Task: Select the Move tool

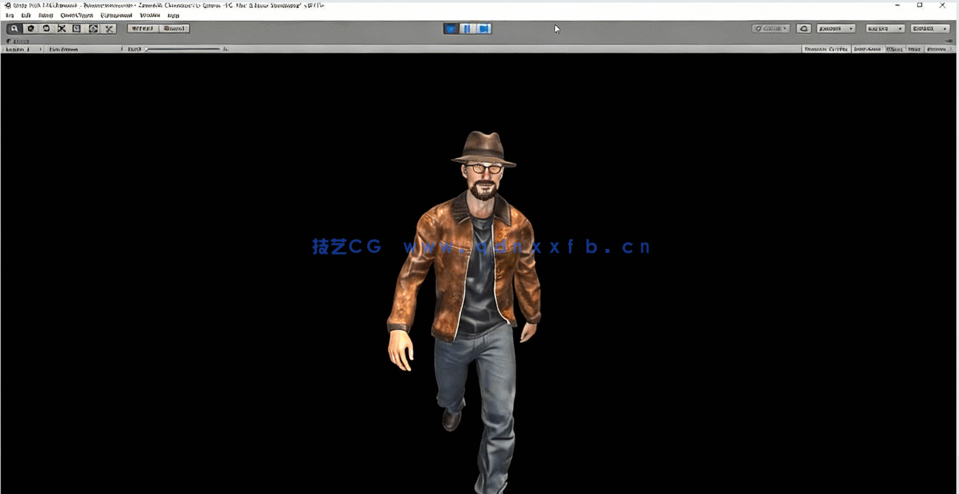Action: pyautogui.click(x=30, y=29)
